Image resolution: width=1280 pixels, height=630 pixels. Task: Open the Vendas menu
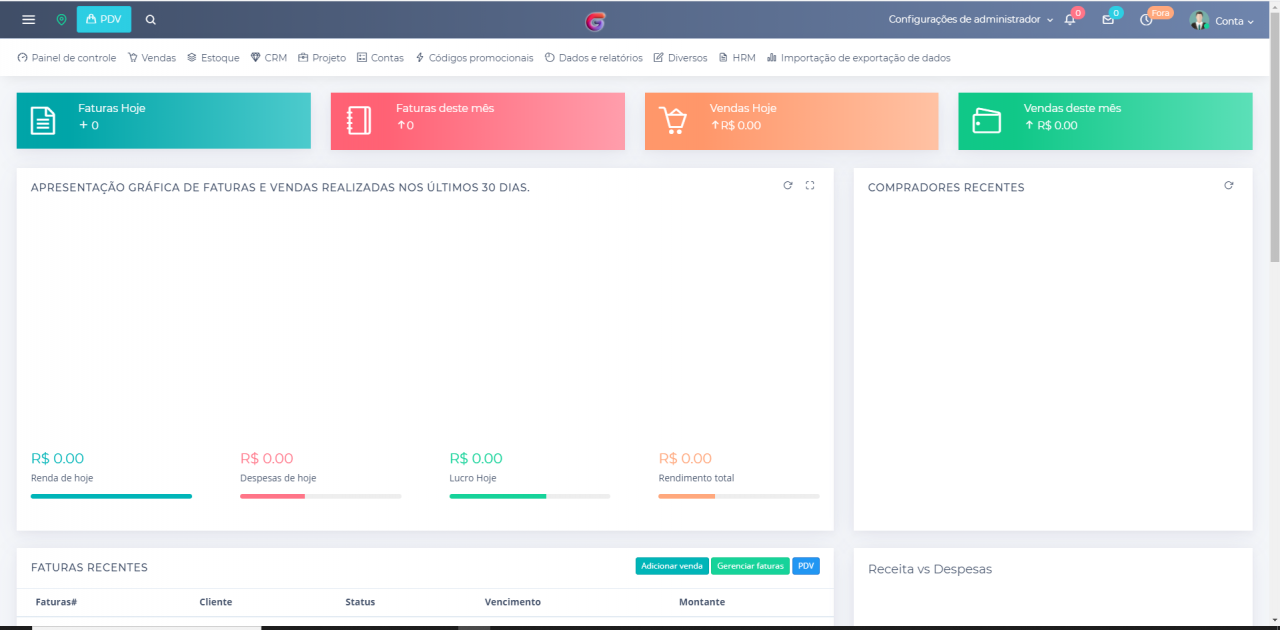152,58
